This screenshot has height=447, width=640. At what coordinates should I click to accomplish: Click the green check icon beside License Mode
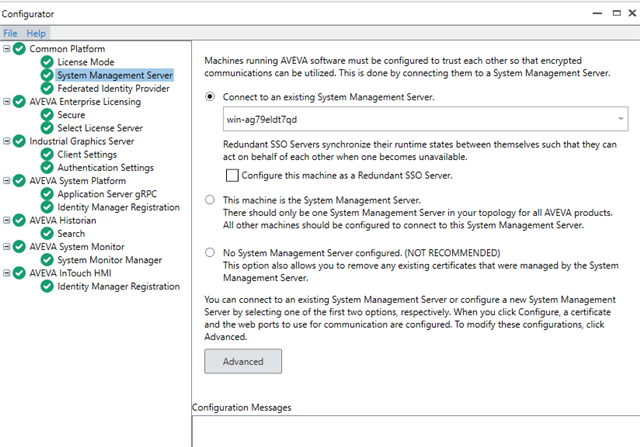[x=47, y=62]
